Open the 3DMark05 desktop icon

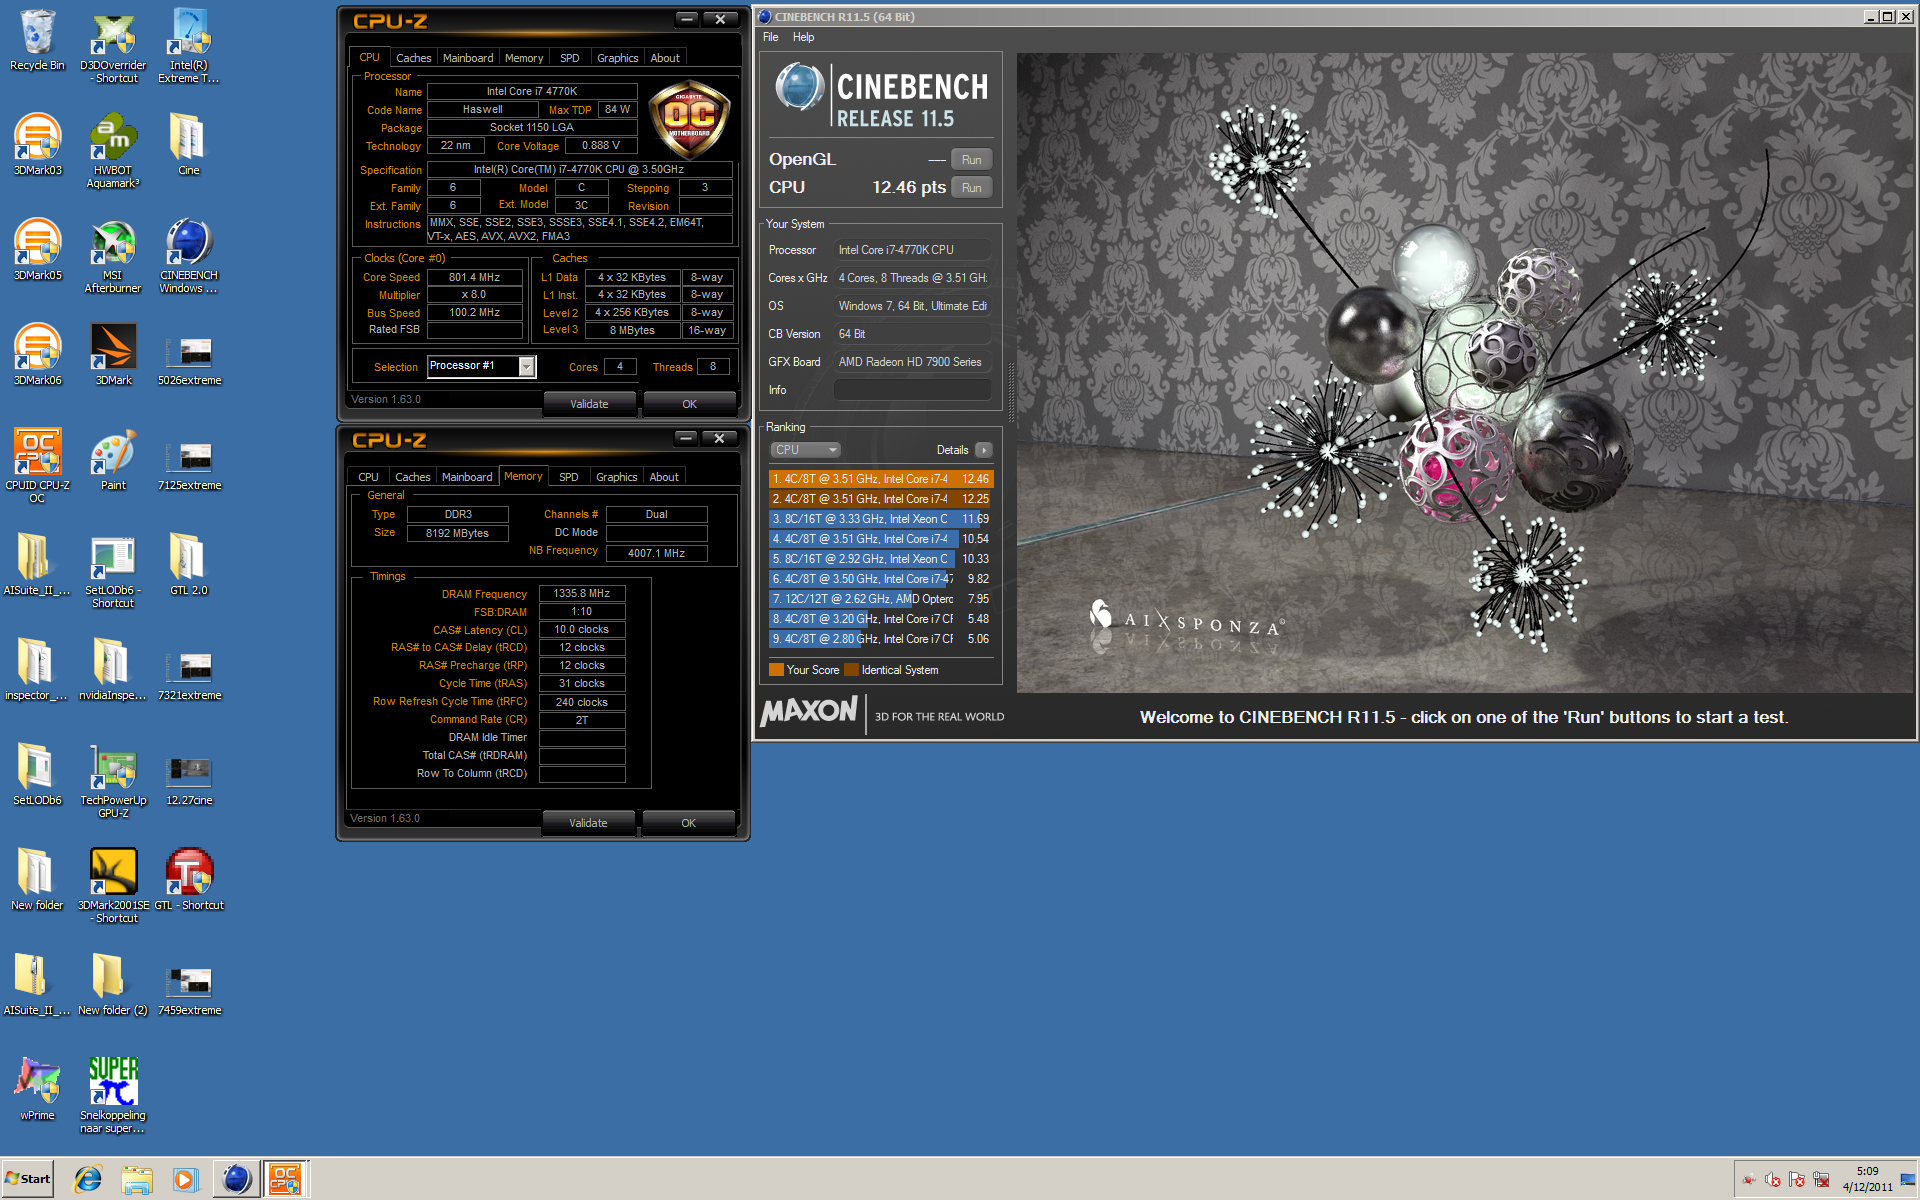click(37, 250)
